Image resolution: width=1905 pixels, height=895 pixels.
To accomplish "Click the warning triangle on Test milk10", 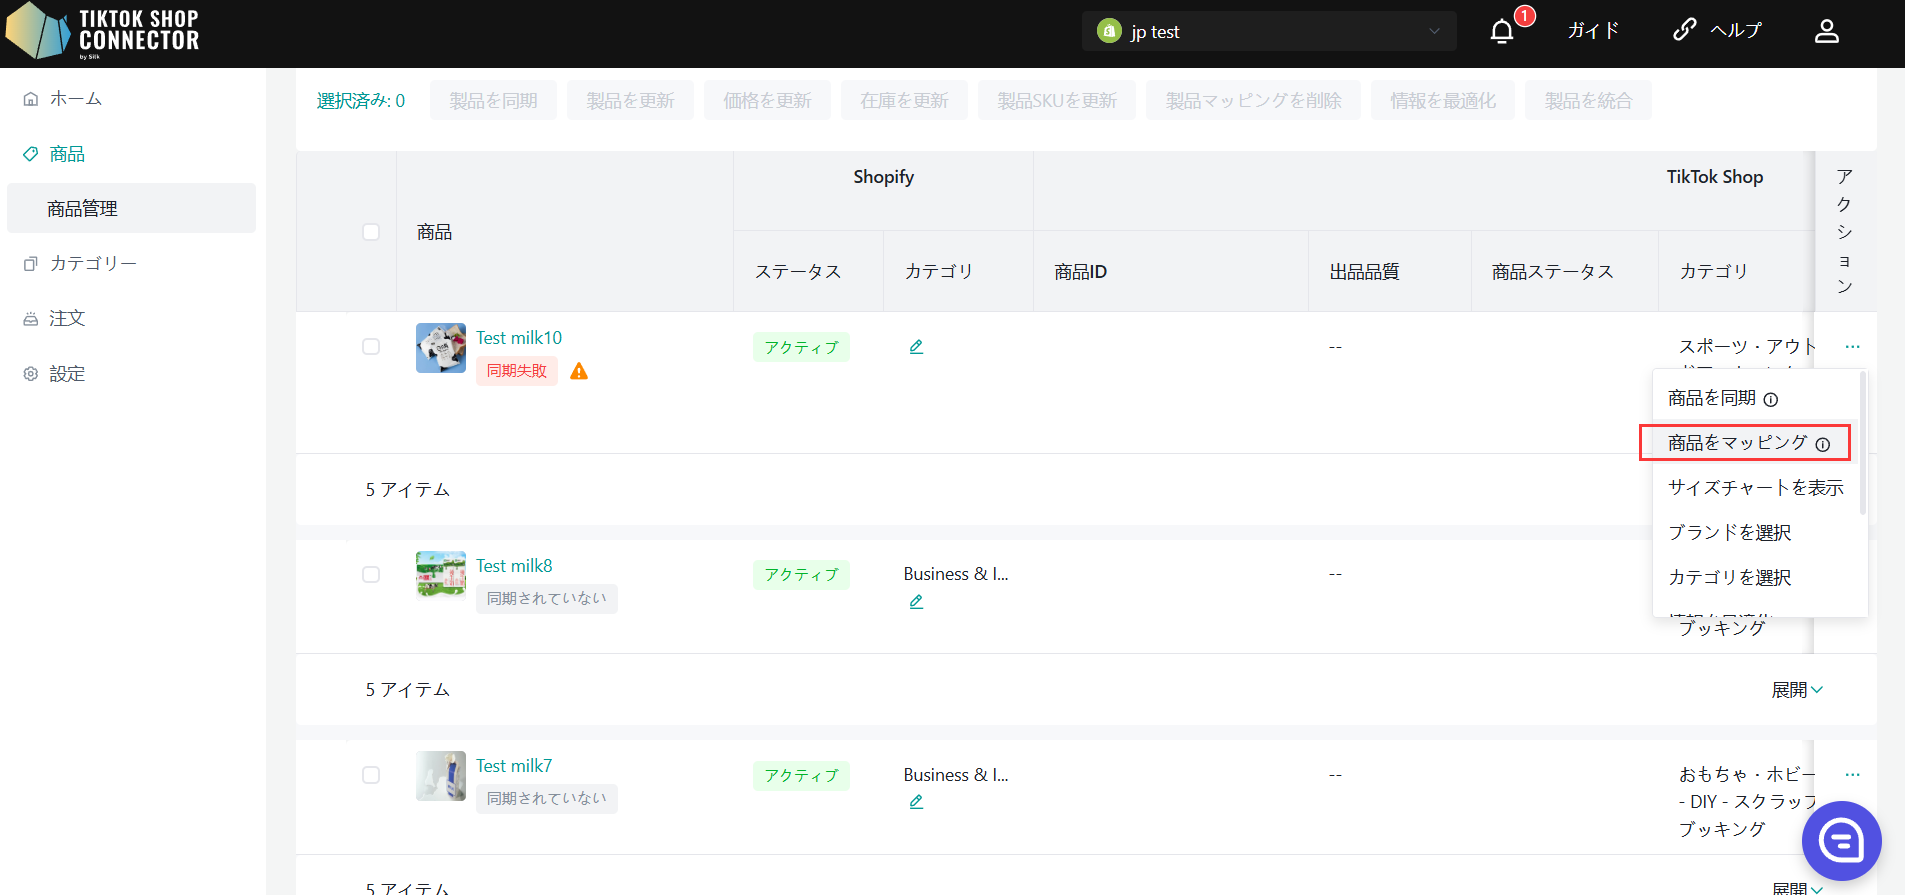I will (579, 372).
